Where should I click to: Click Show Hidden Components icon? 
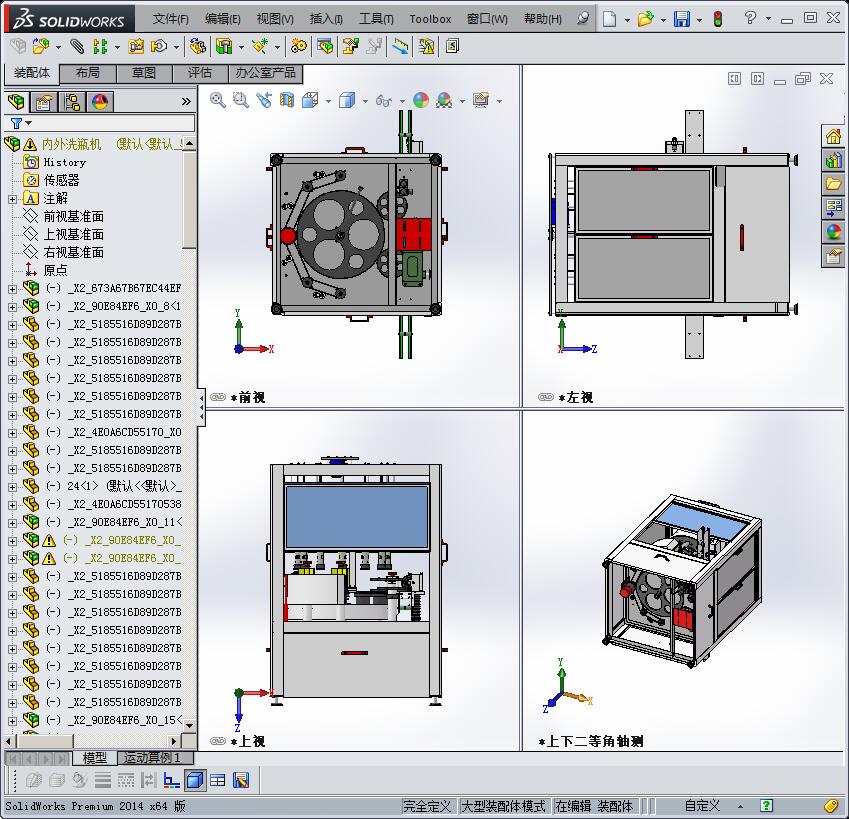198,47
